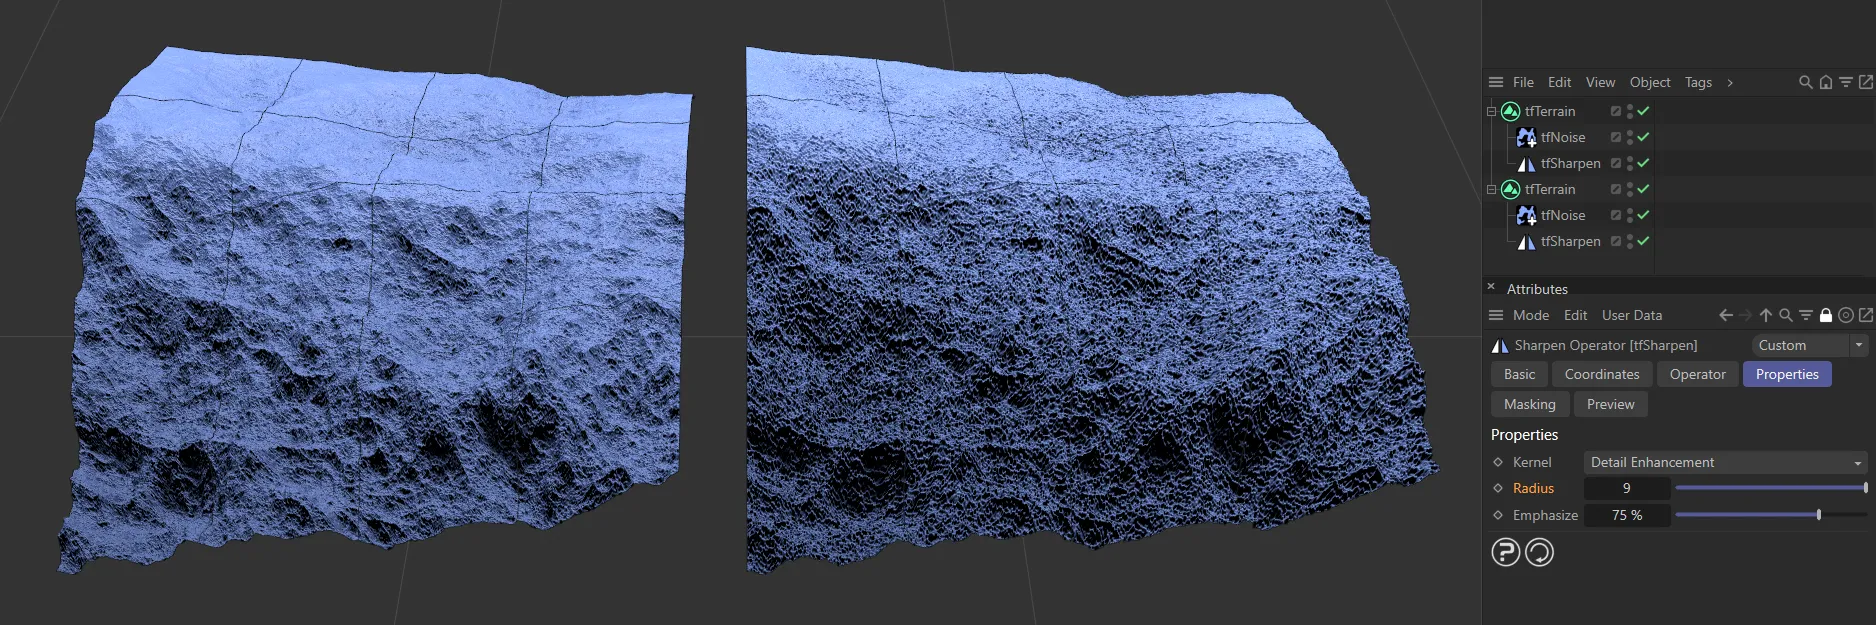Select the second tfSharpen row label
The image size is (1876, 625).
click(1570, 241)
